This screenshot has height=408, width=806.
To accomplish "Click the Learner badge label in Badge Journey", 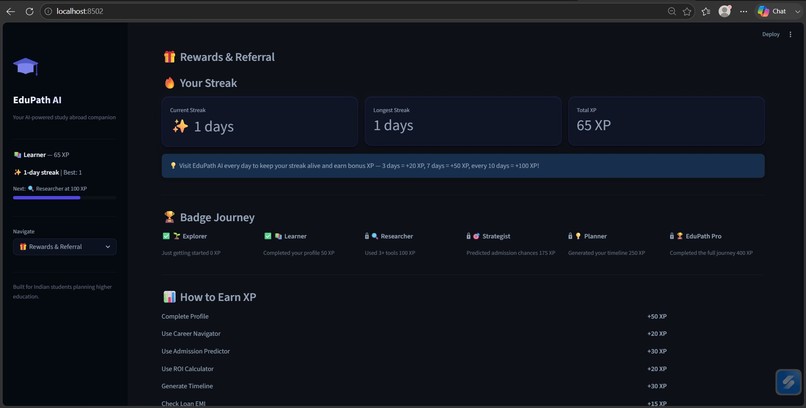I will 295,236.
